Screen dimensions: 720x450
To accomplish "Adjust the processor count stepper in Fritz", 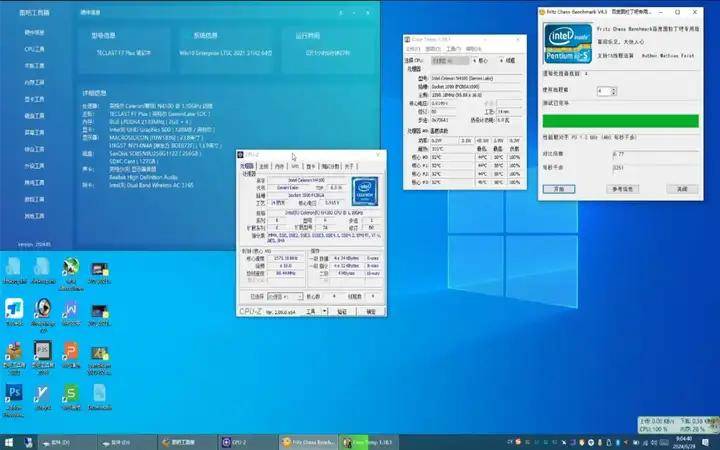I will click(613, 91).
